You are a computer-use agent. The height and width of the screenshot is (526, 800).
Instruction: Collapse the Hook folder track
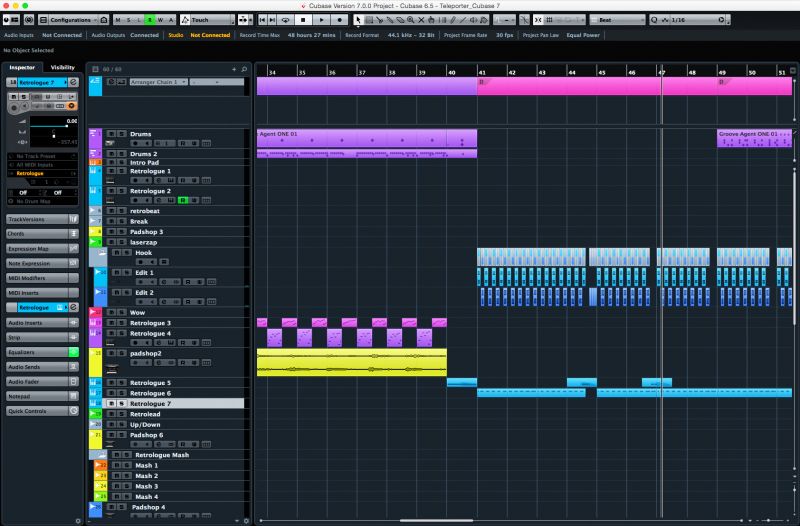102,253
